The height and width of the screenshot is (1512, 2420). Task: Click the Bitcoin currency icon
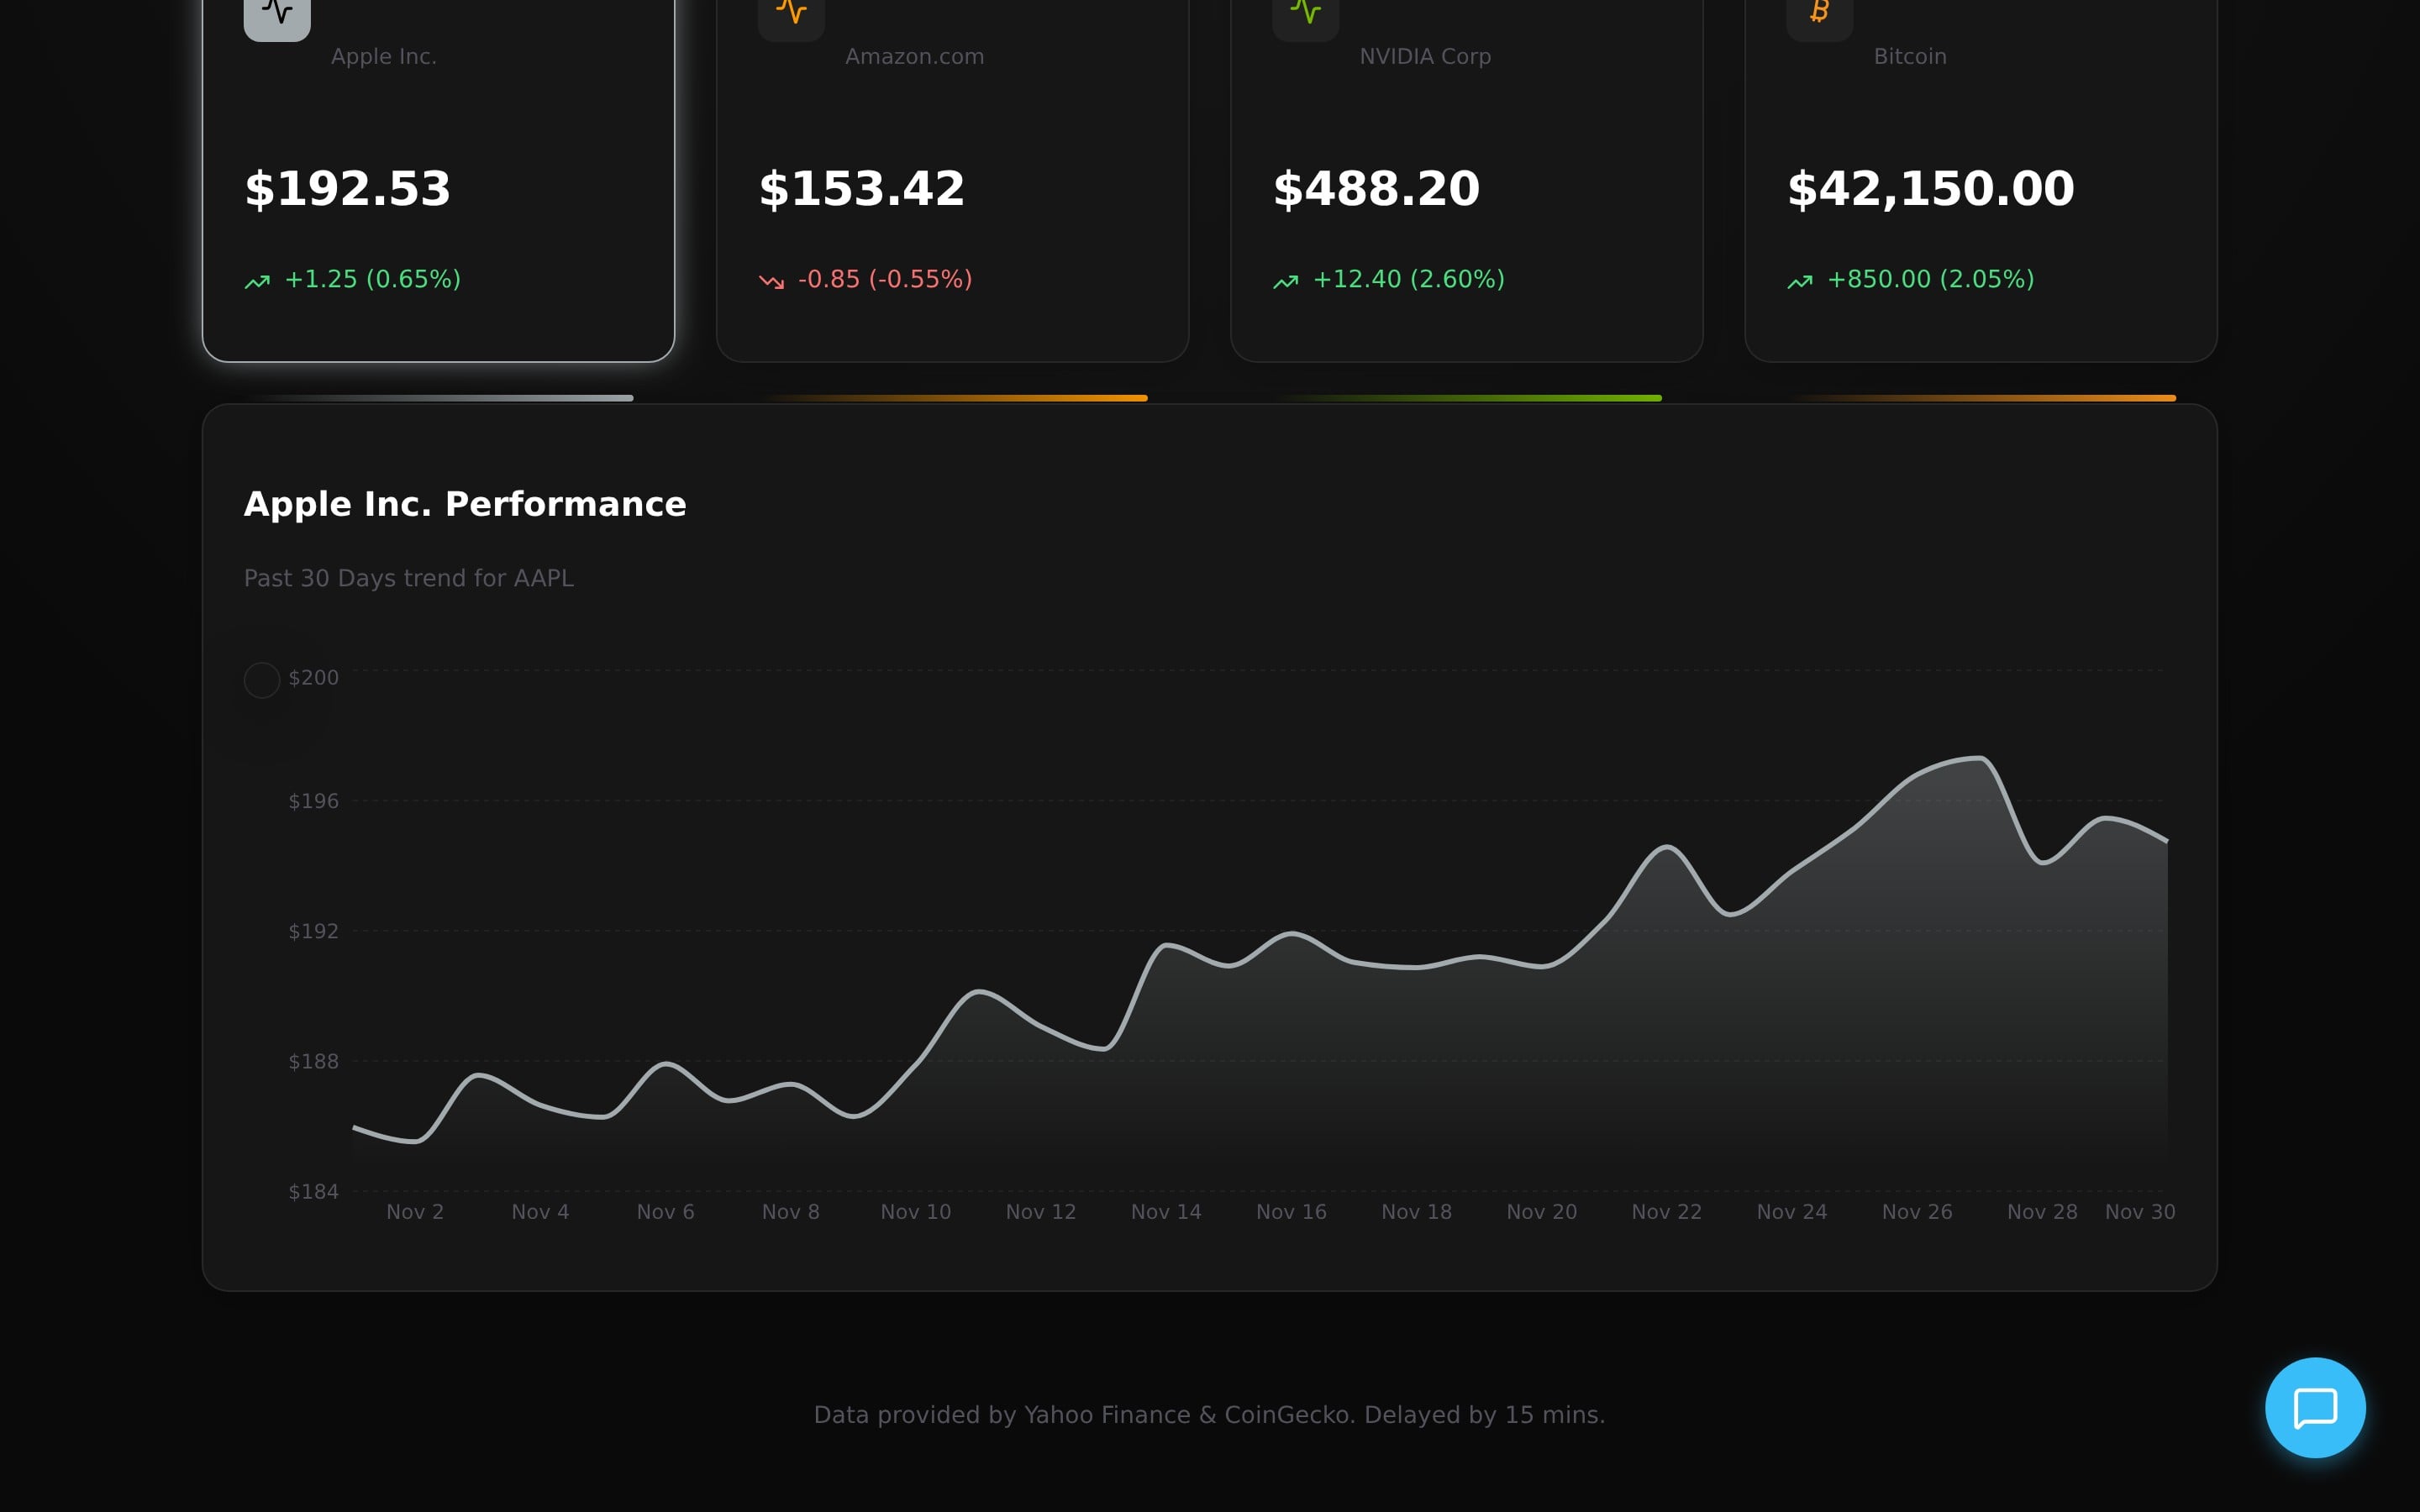pos(1819,13)
